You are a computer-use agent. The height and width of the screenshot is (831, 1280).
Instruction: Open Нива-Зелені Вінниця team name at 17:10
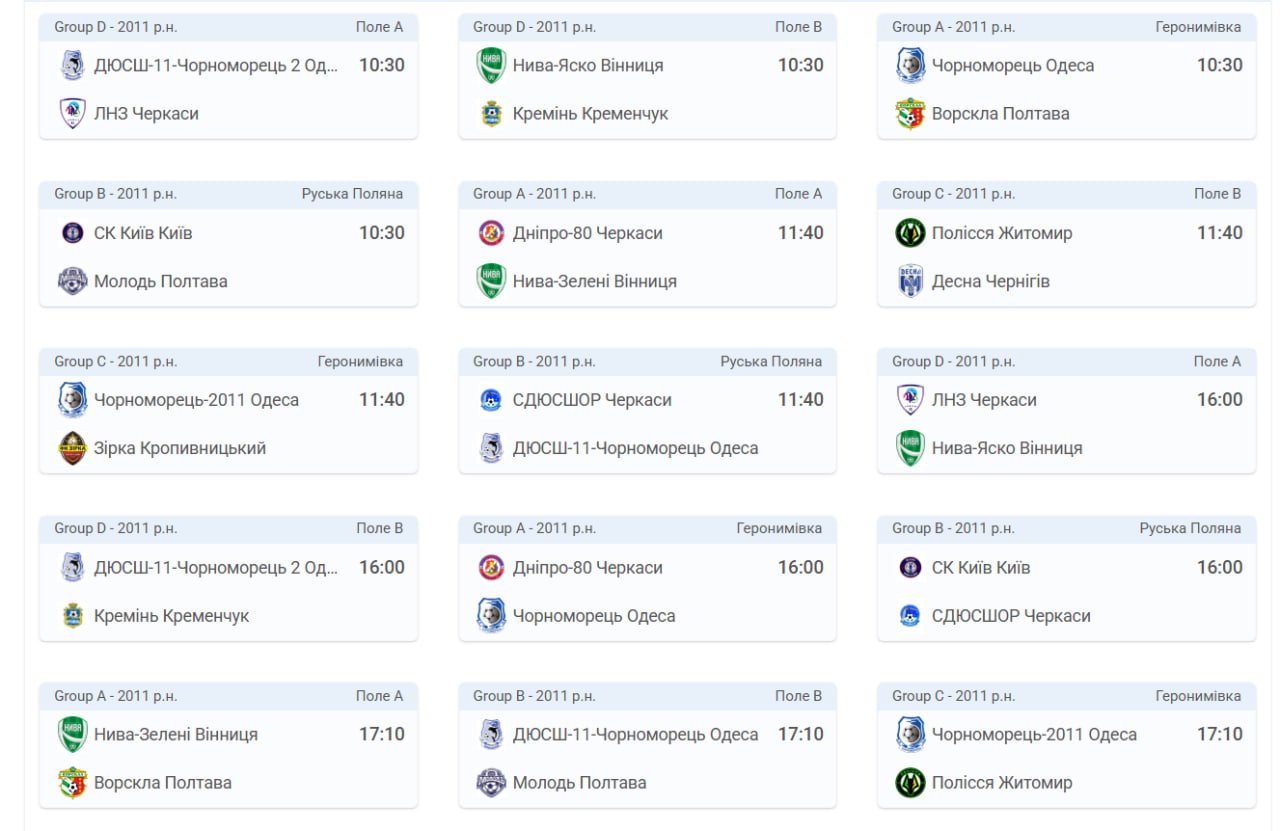(176, 734)
